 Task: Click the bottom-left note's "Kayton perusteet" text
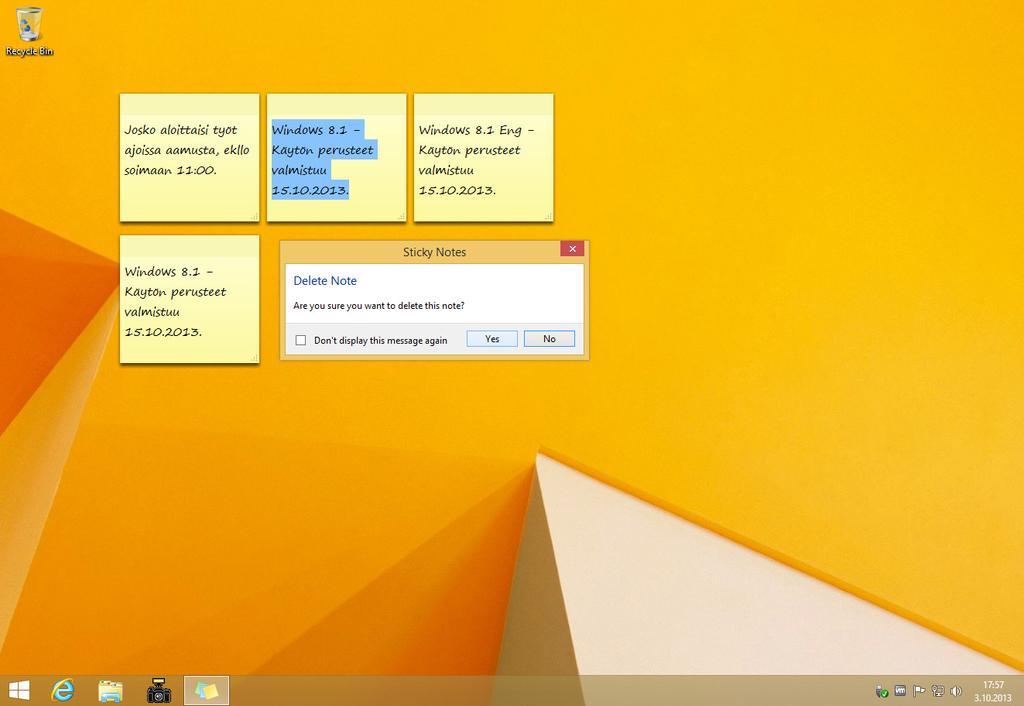tap(175, 292)
